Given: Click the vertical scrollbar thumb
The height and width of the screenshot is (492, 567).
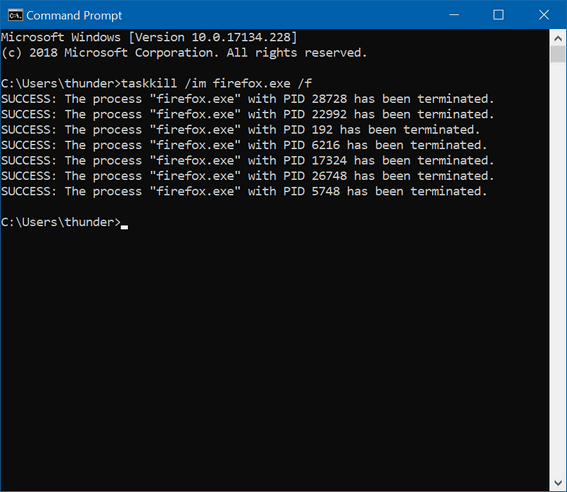Looking at the screenshot, I should pyautogui.click(x=558, y=54).
